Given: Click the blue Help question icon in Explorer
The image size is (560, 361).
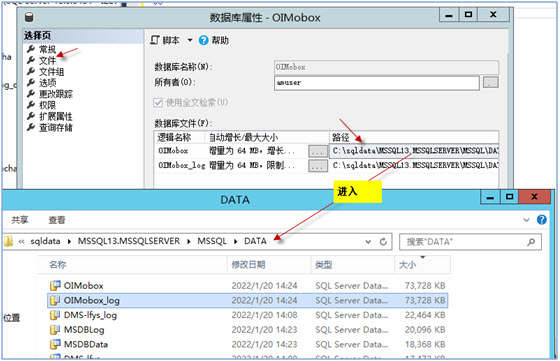Looking at the screenshot, I should click(541, 220).
